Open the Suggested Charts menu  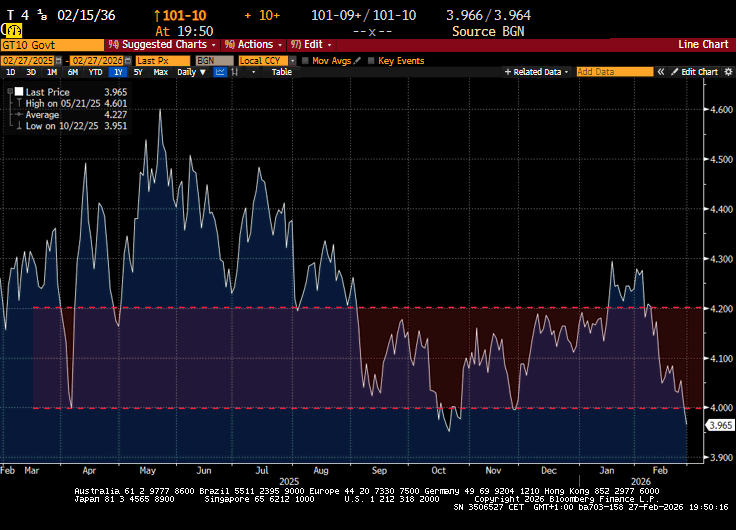[x=163, y=45]
